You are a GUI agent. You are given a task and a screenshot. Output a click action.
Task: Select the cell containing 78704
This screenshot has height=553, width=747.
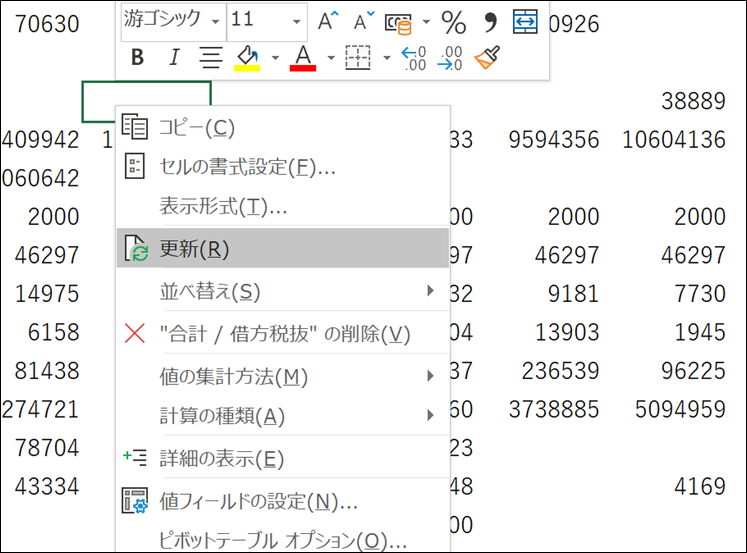(x=47, y=448)
